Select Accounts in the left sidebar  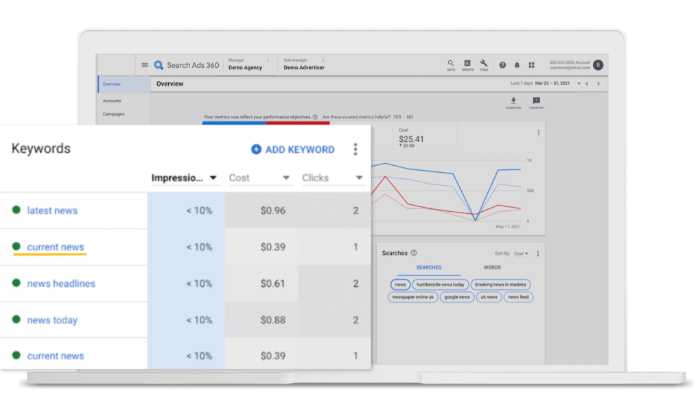point(112,101)
